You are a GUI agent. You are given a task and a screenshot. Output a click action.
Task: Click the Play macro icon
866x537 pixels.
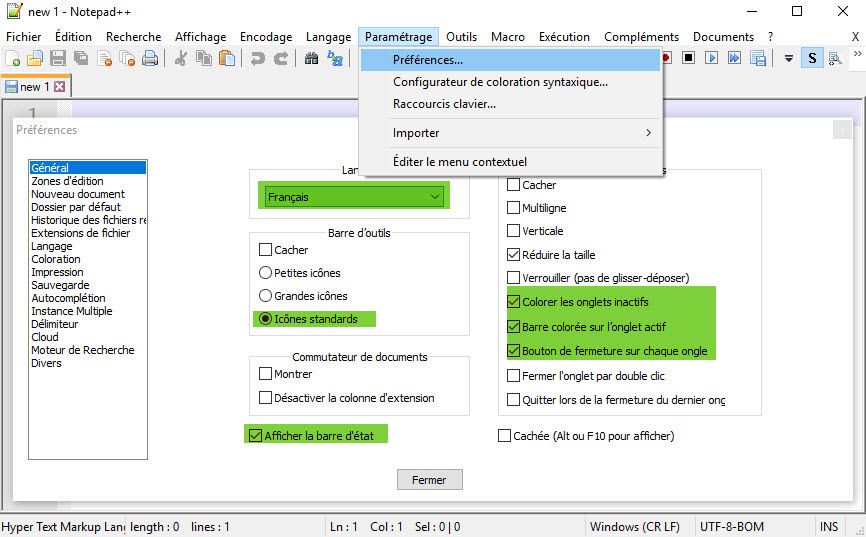711,57
